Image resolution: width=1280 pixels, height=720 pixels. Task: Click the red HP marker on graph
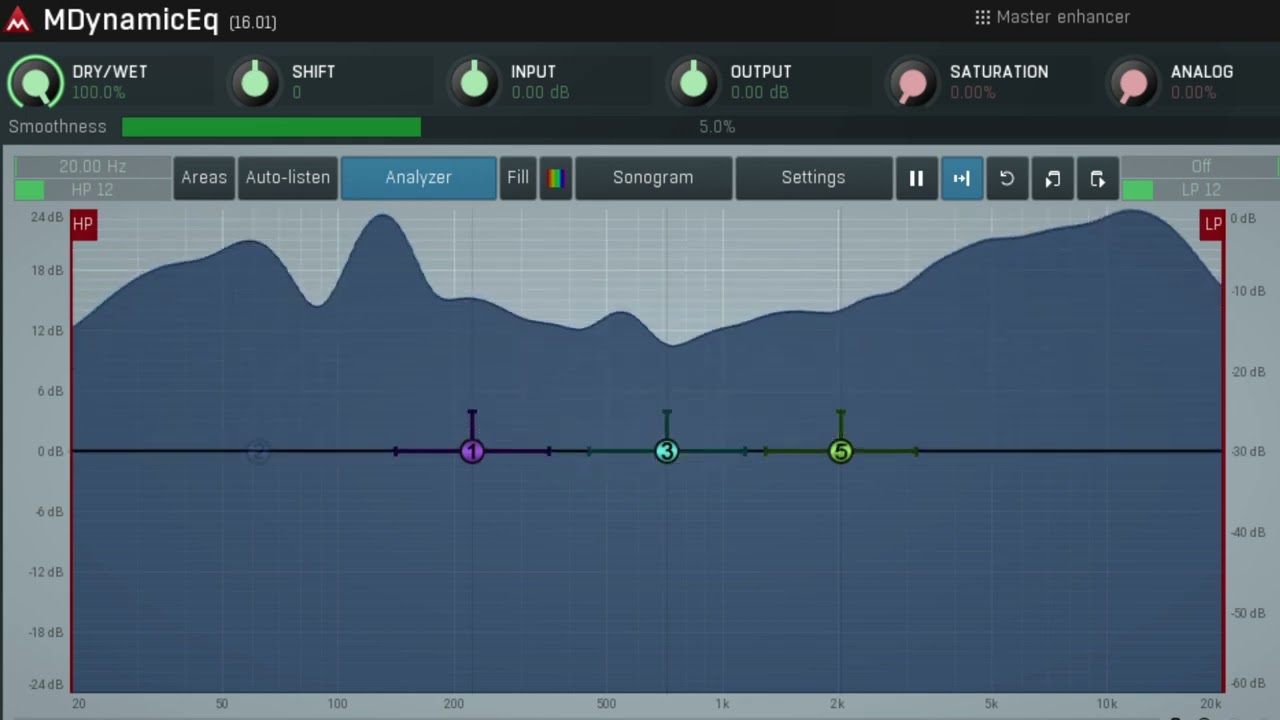tap(83, 224)
